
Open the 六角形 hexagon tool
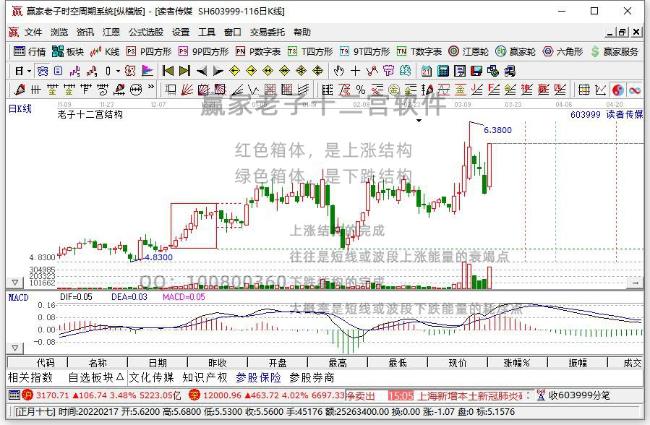click(563, 51)
